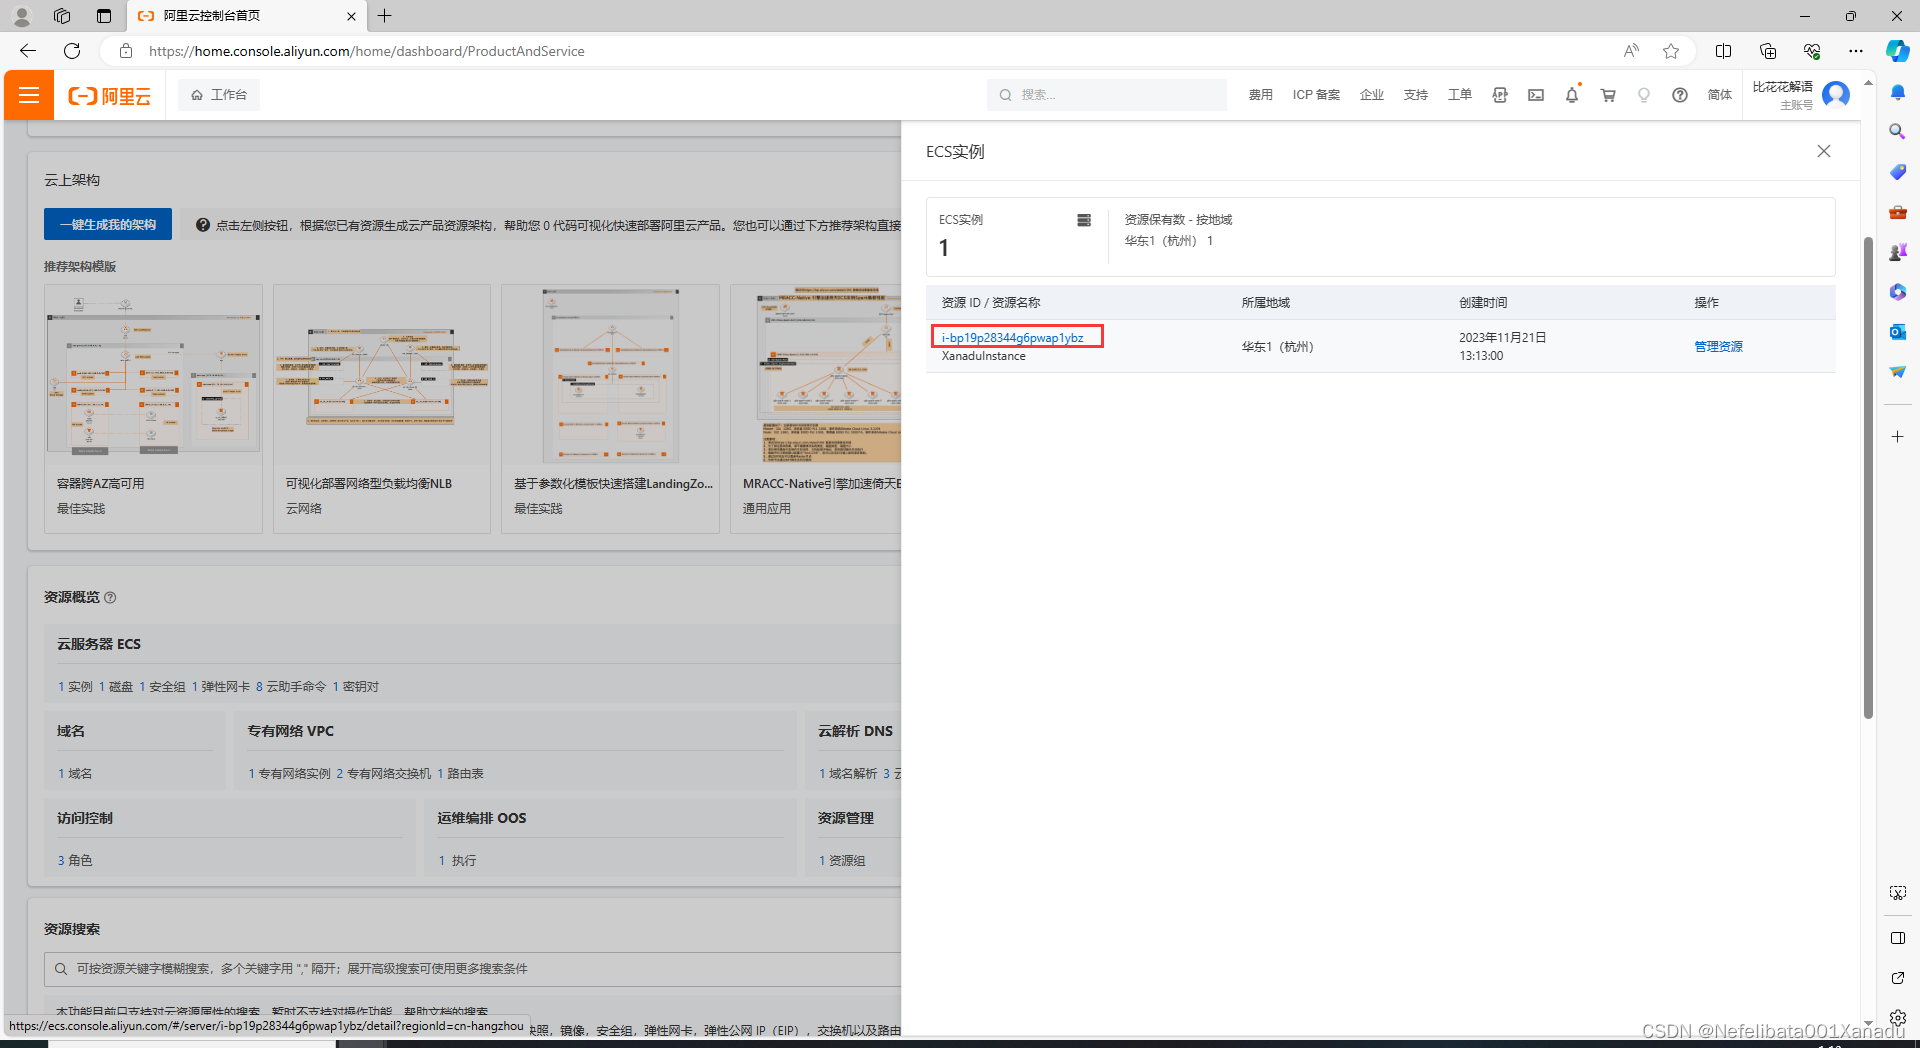The height and width of the screenshot is (1048, 1920).
Task: Open the orange hamburger navigation menu
Action: point(29,95)
